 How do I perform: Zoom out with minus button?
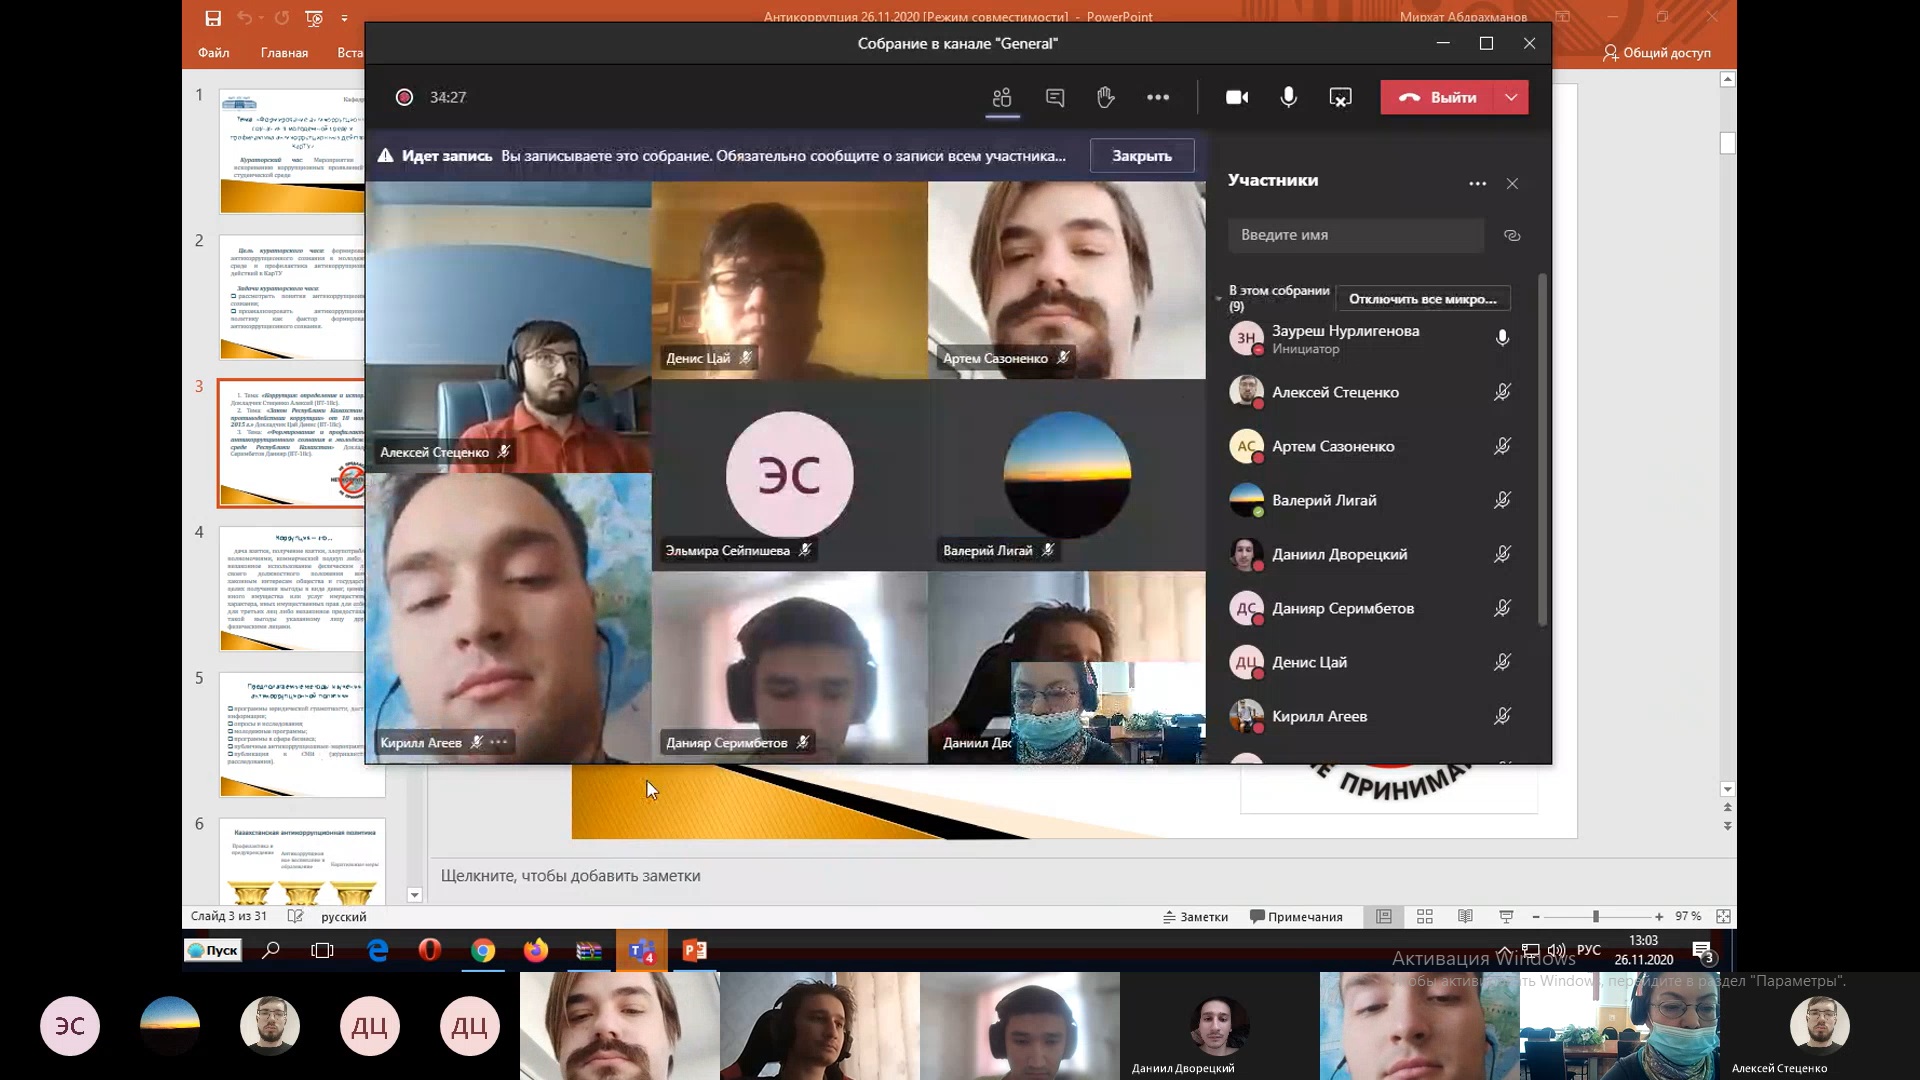tap(1536, 917)
